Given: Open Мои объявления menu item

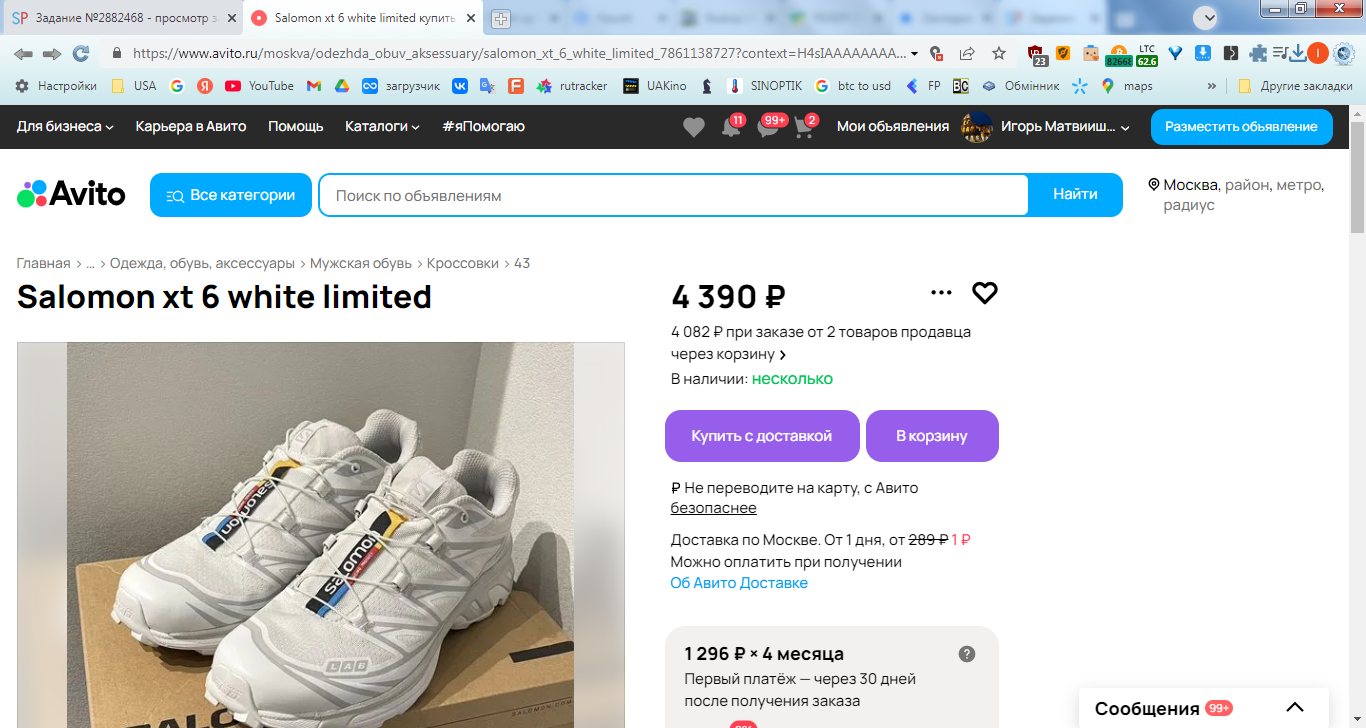Looking at the screenshot, I should point(892,127).
